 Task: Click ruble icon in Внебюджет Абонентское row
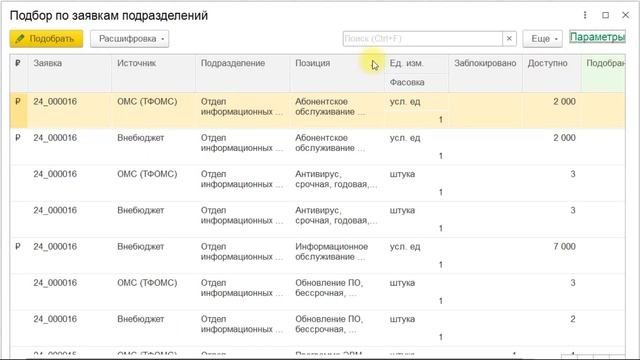18,138
